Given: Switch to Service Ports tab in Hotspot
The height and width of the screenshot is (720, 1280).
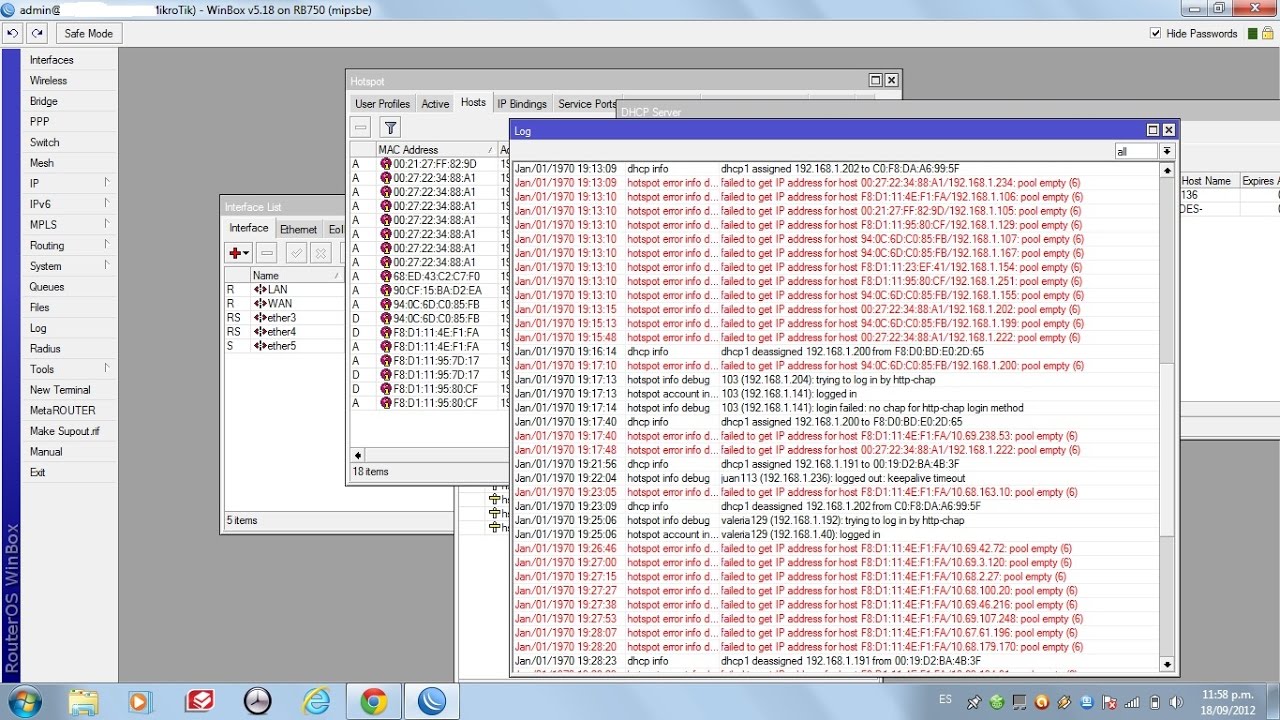Looking at the screenshot, I should click(587, 104).
